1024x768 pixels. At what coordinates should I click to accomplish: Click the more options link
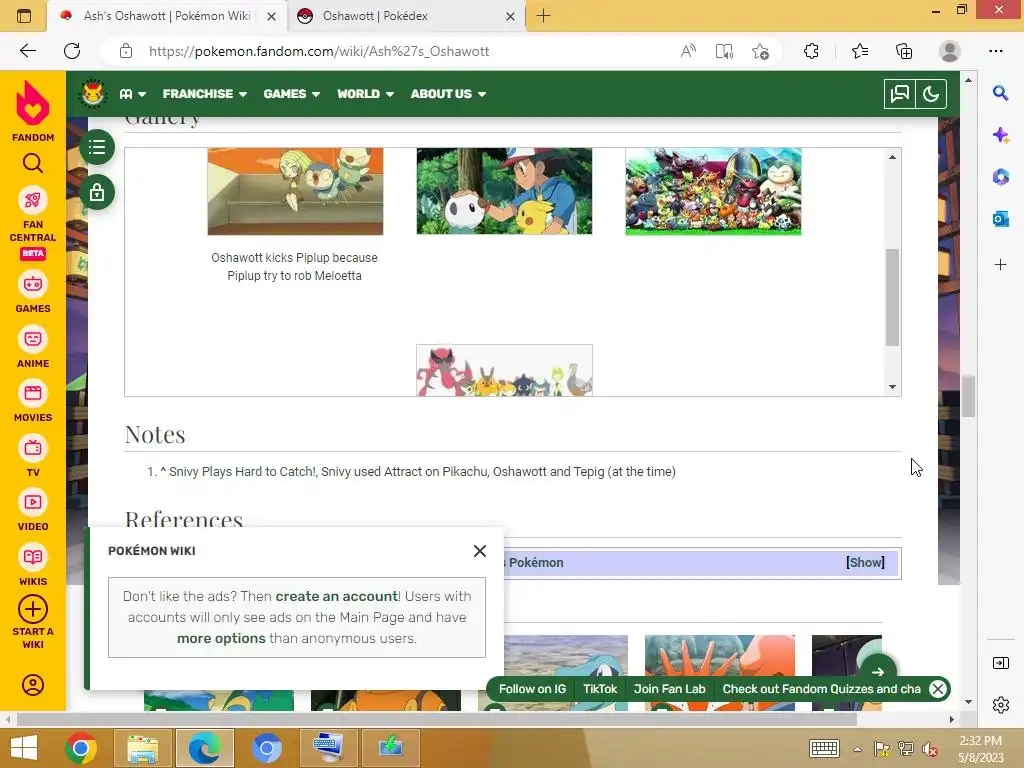point(221,638)
